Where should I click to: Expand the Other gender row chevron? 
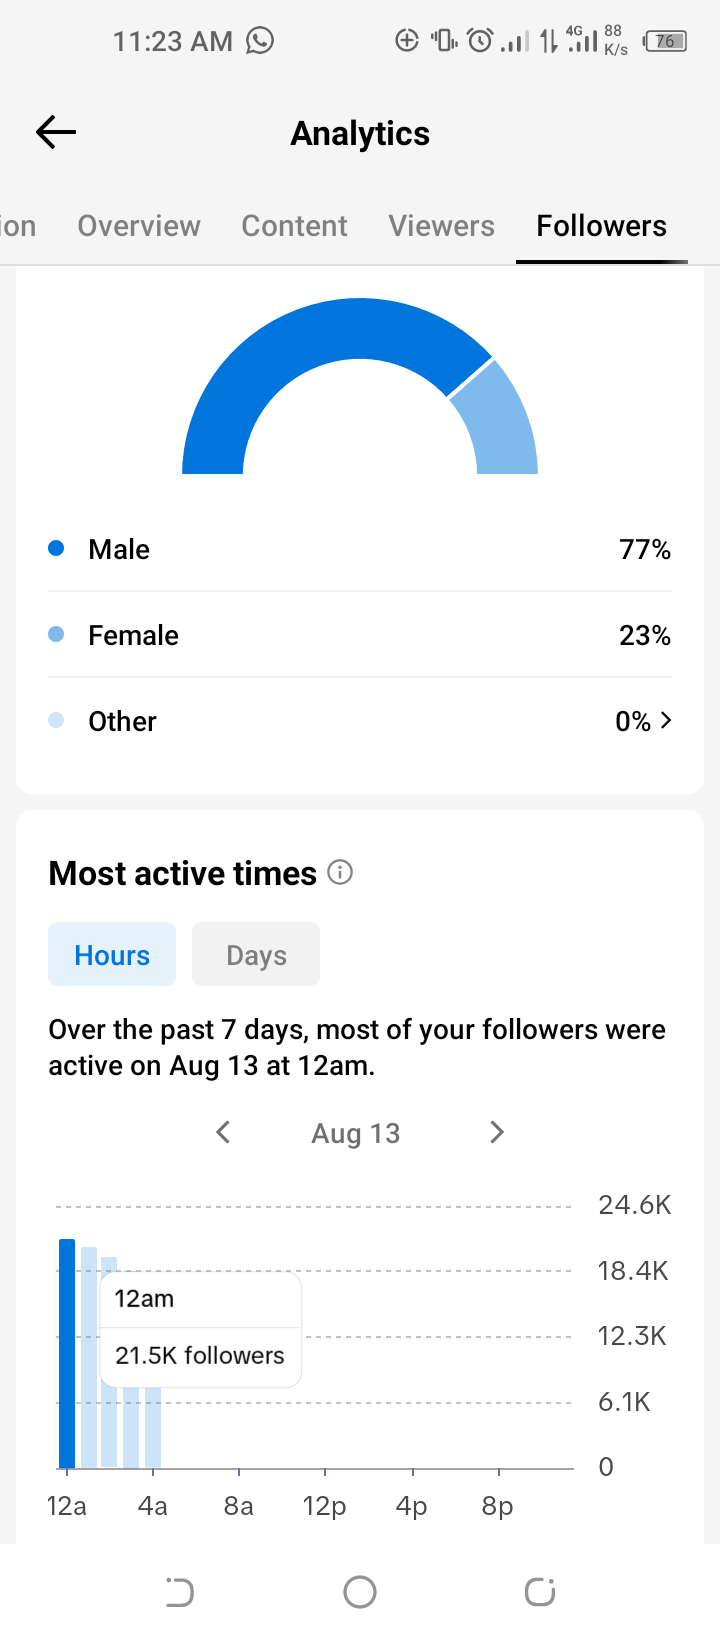coord(666,720)
